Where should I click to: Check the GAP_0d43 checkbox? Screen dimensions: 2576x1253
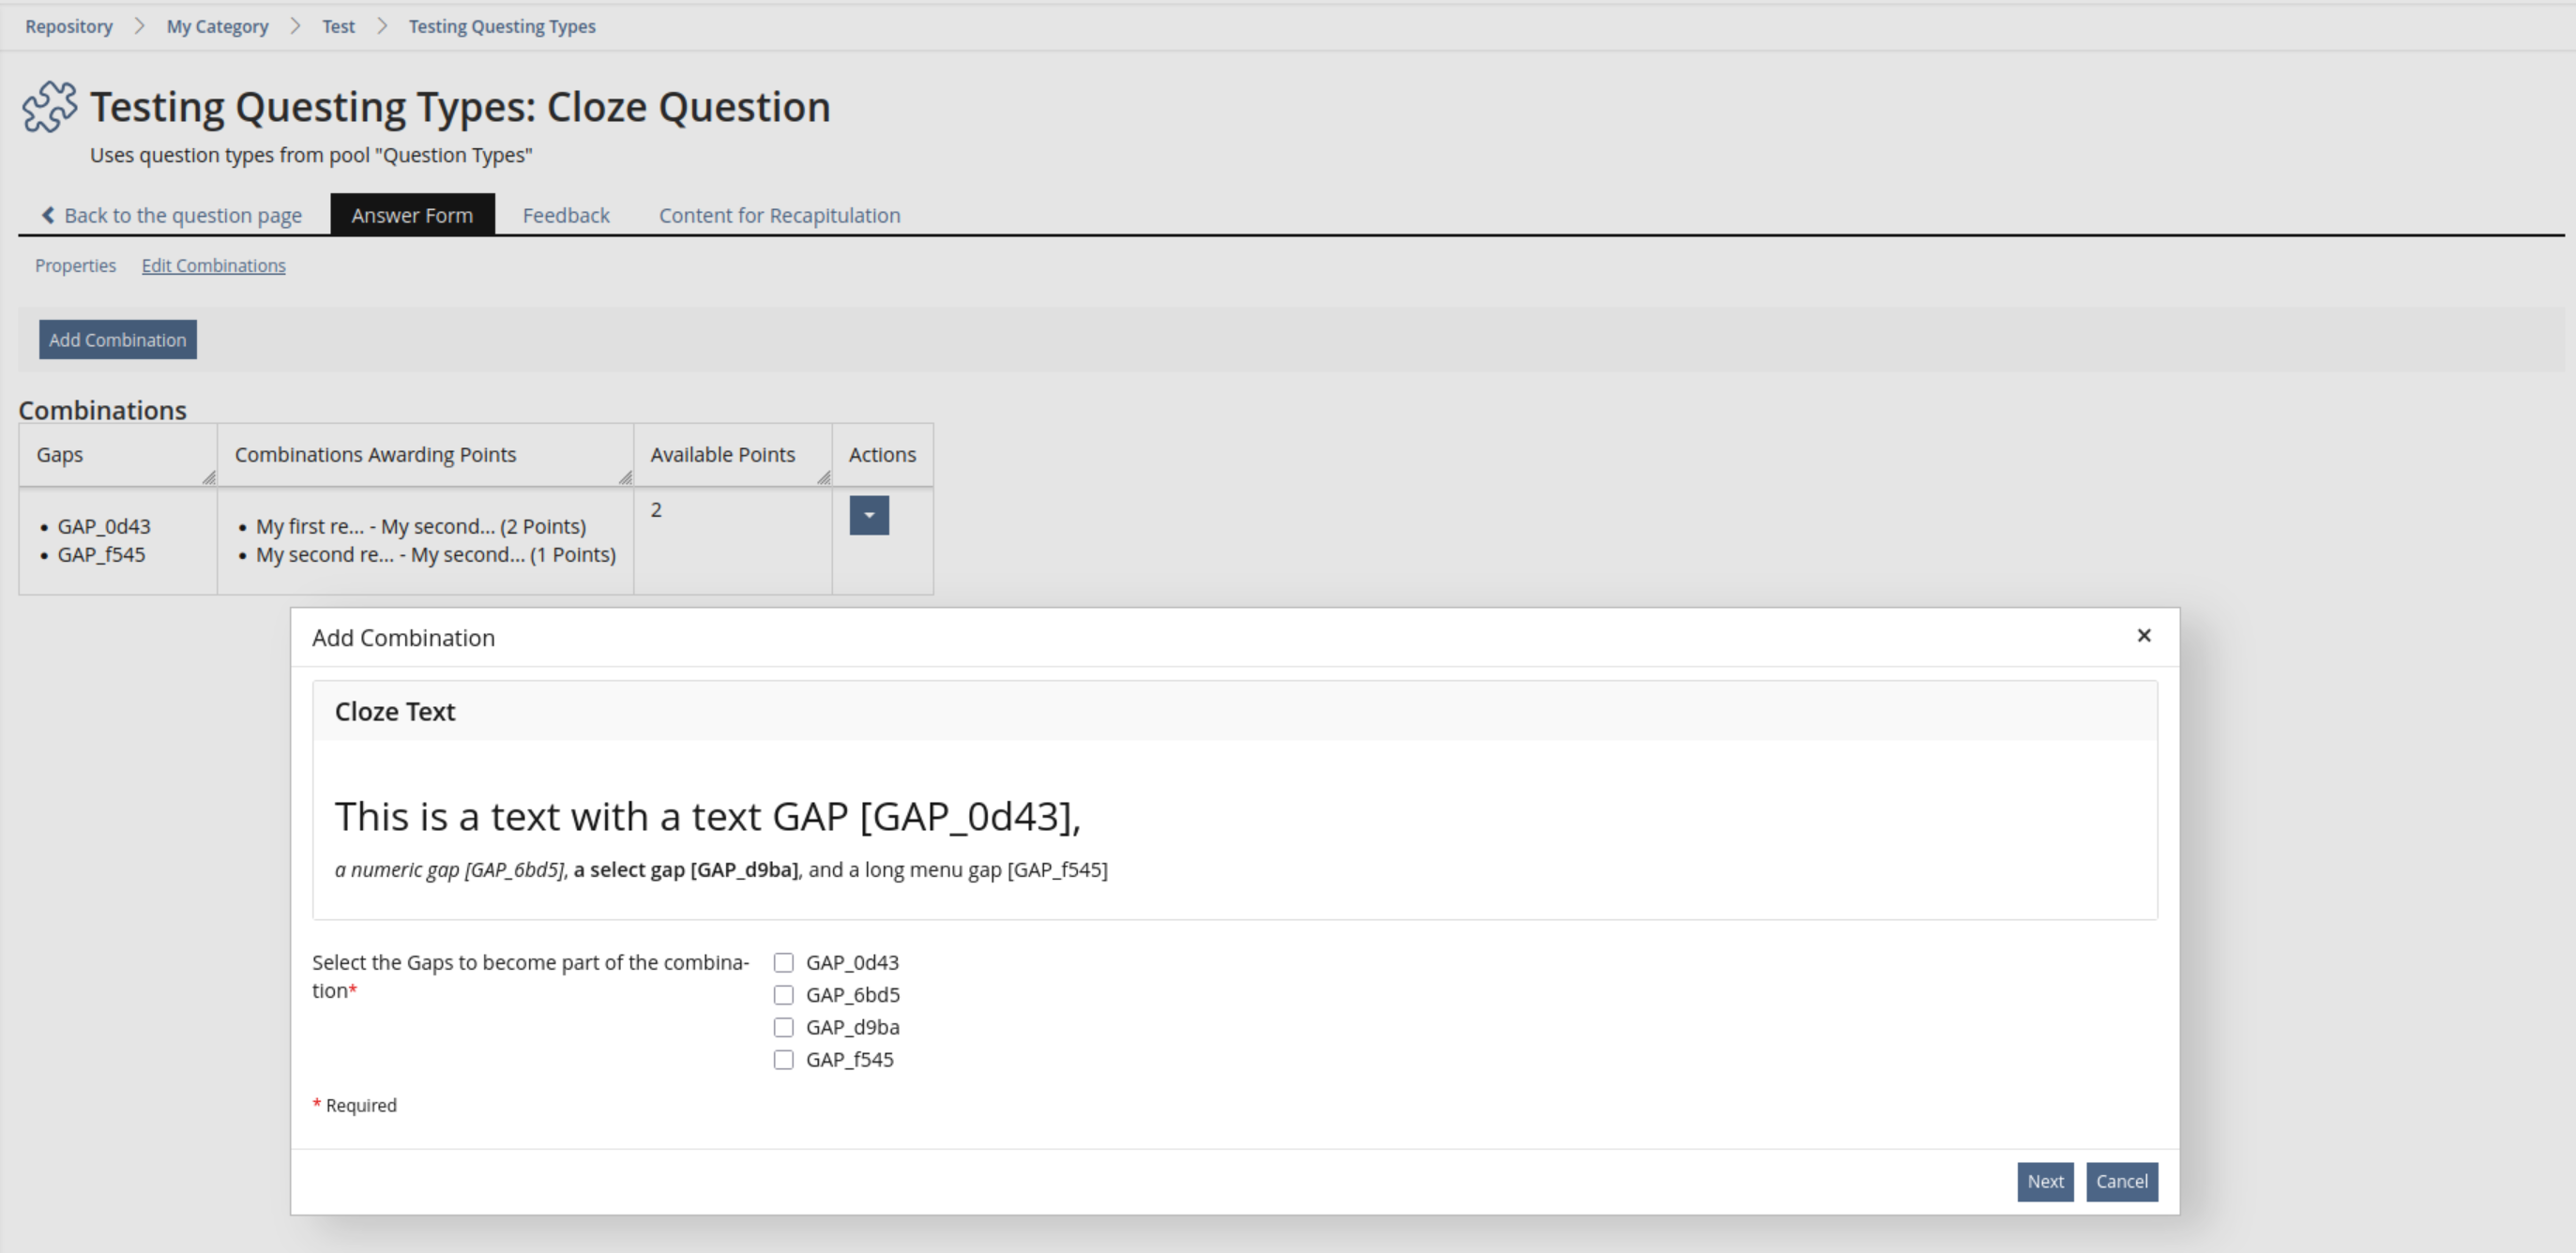(783, 963)
